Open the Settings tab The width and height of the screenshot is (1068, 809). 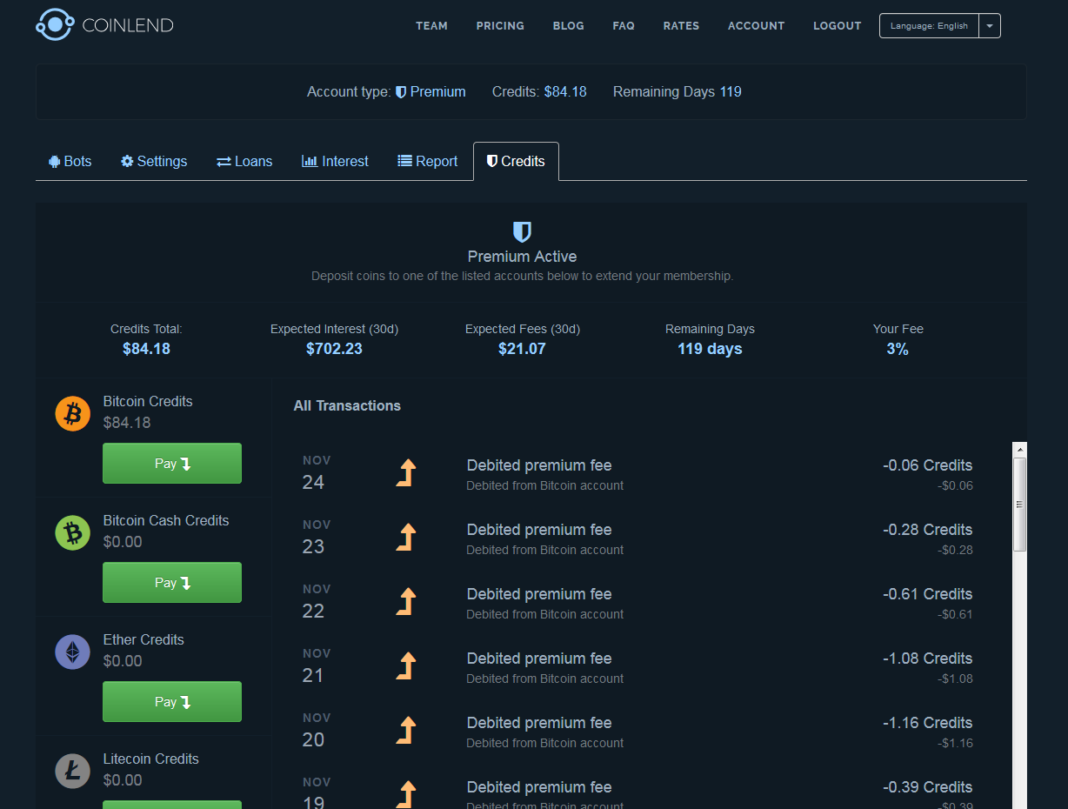154,161
